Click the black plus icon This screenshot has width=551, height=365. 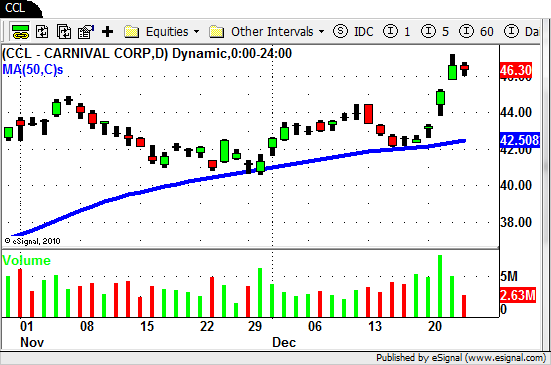click(x=108, y=32)
